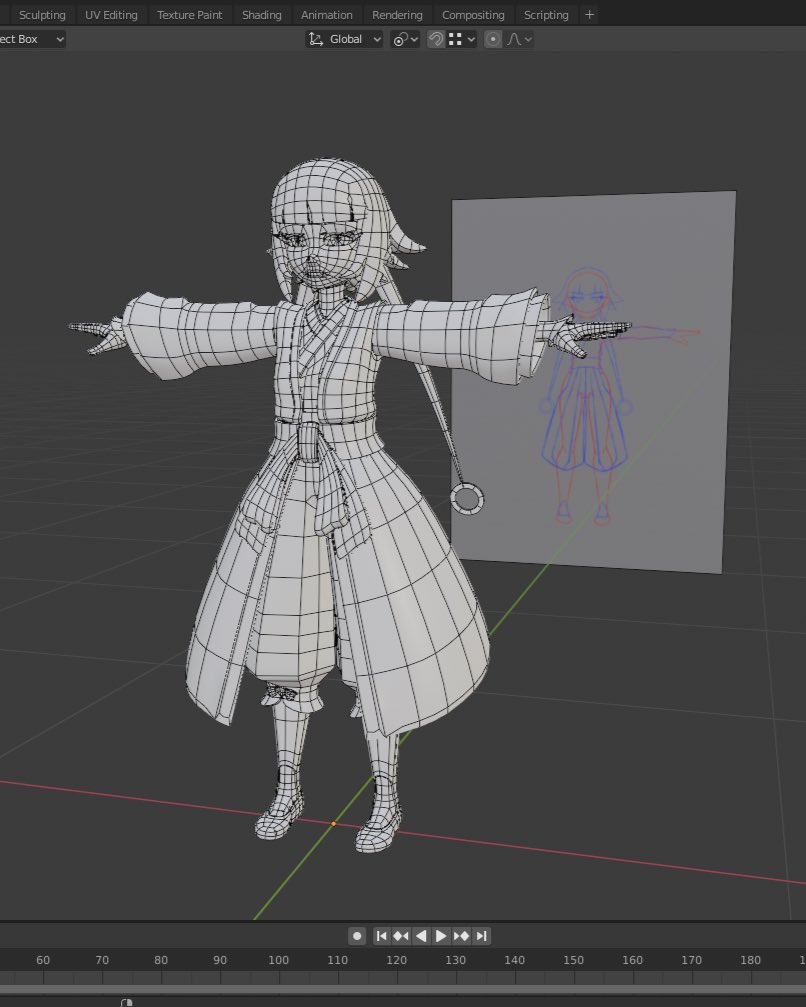Viewport: 806px width, 1007px height.
Task: Switch to the Animation workspace tab
Action: [326, 15]
